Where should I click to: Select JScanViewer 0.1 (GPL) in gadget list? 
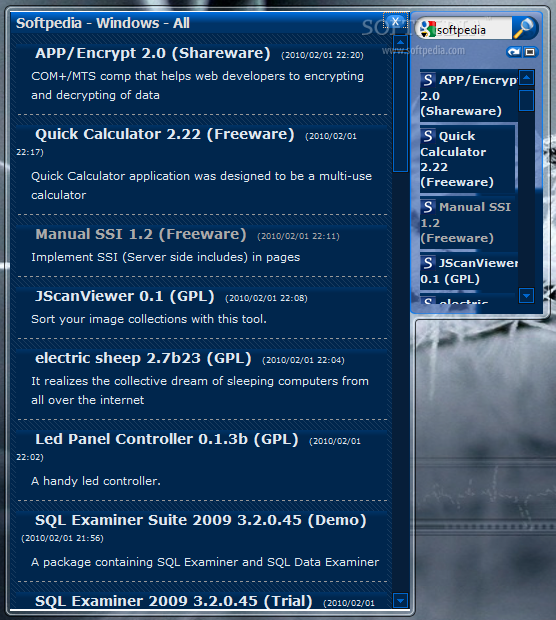click(x=469, y=271)
